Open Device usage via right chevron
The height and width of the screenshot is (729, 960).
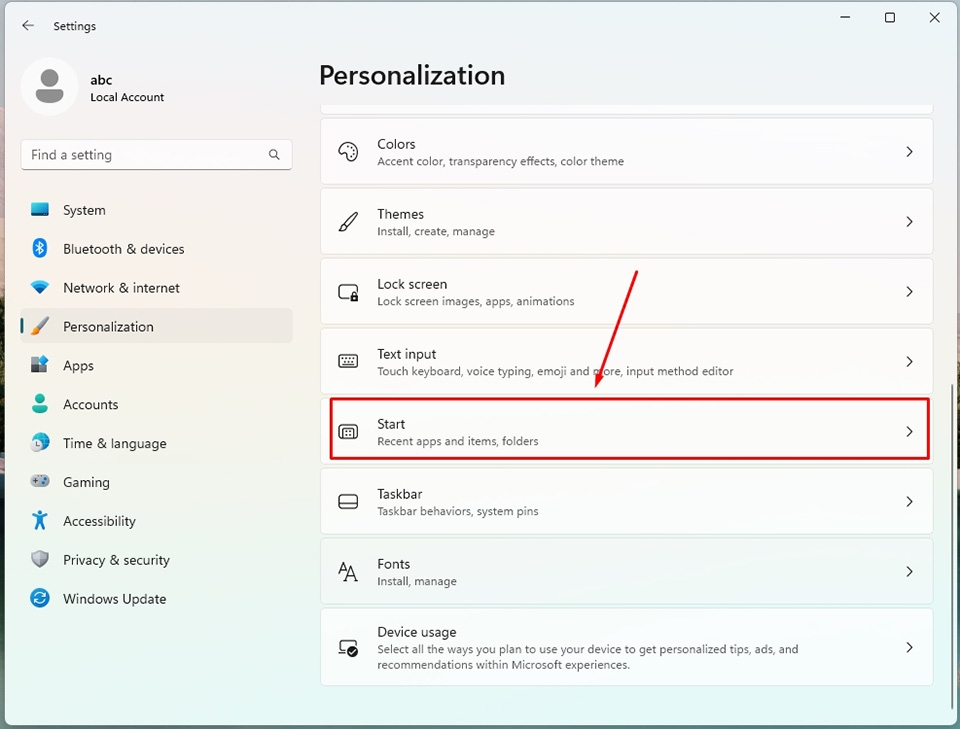pos(909,648)
